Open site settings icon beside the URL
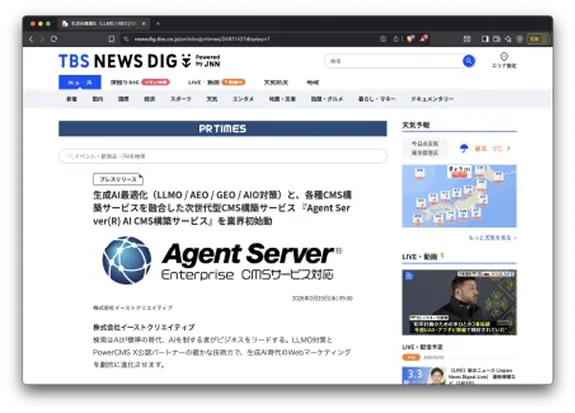The width and height of the screenshot is (575, 413). click(x=126, y=39)
